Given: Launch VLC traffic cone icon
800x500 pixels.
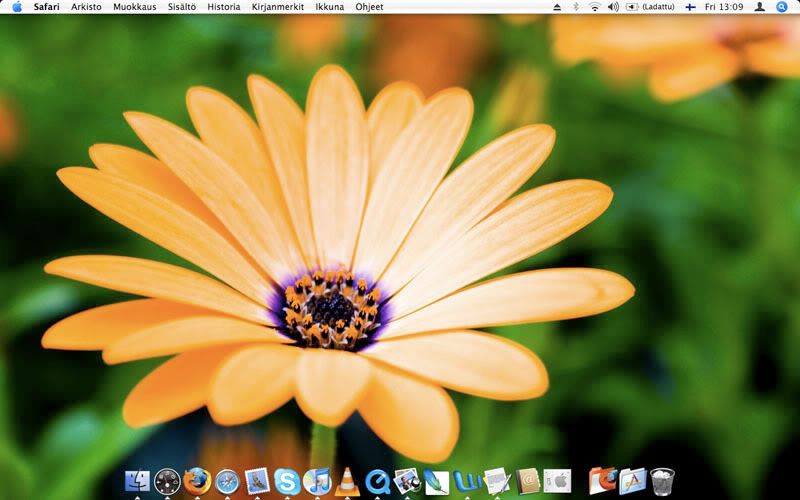Looking at the screenshot, I should pyautogui.click(x=347, y=482).
